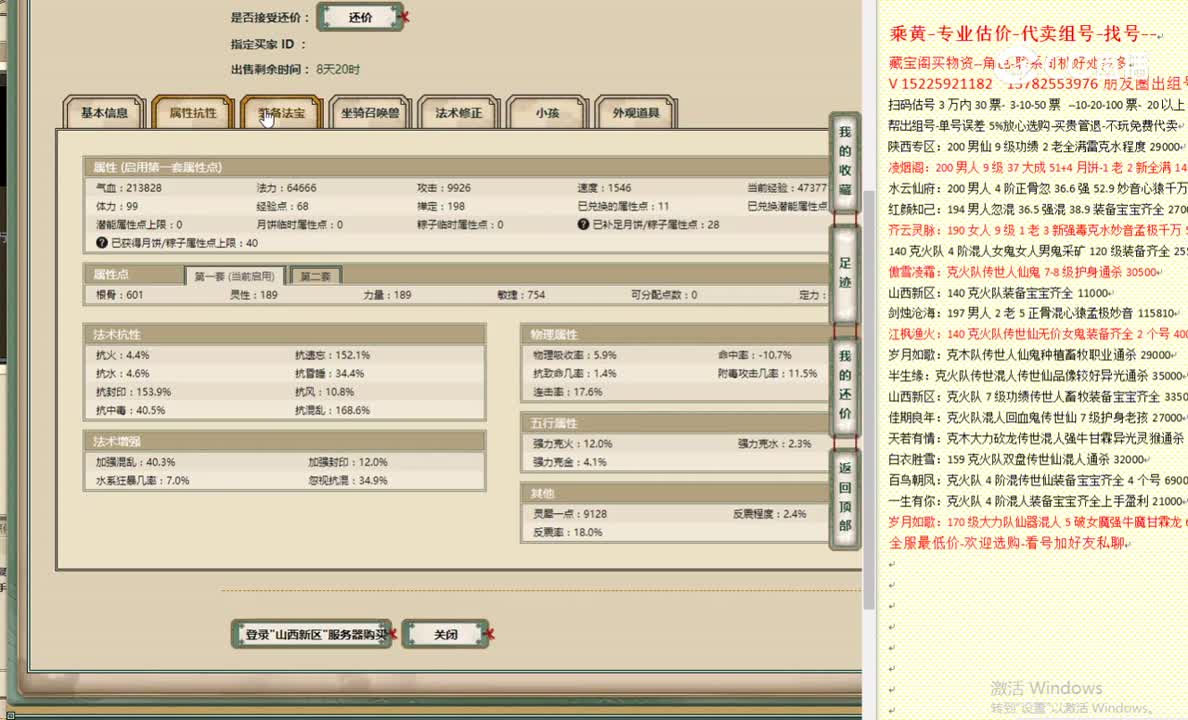Image resolution: width=1188 pixels, height=720 pixels.
Task: Open the 我的还价 side button
Action: [x=845, y=385]
